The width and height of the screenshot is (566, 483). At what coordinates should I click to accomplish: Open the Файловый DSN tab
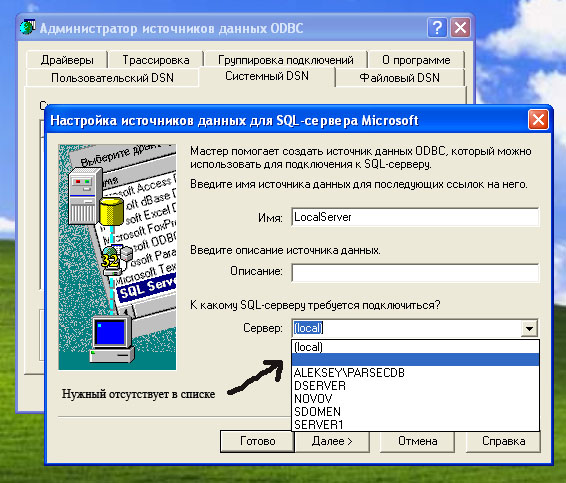[400, 78]
